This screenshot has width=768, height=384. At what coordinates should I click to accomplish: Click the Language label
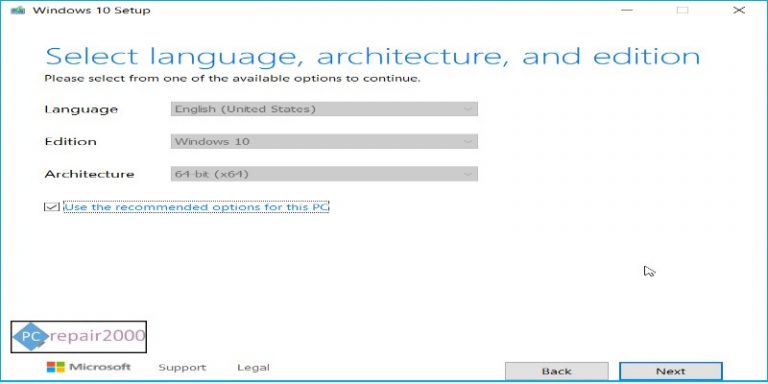pos(81,110)
